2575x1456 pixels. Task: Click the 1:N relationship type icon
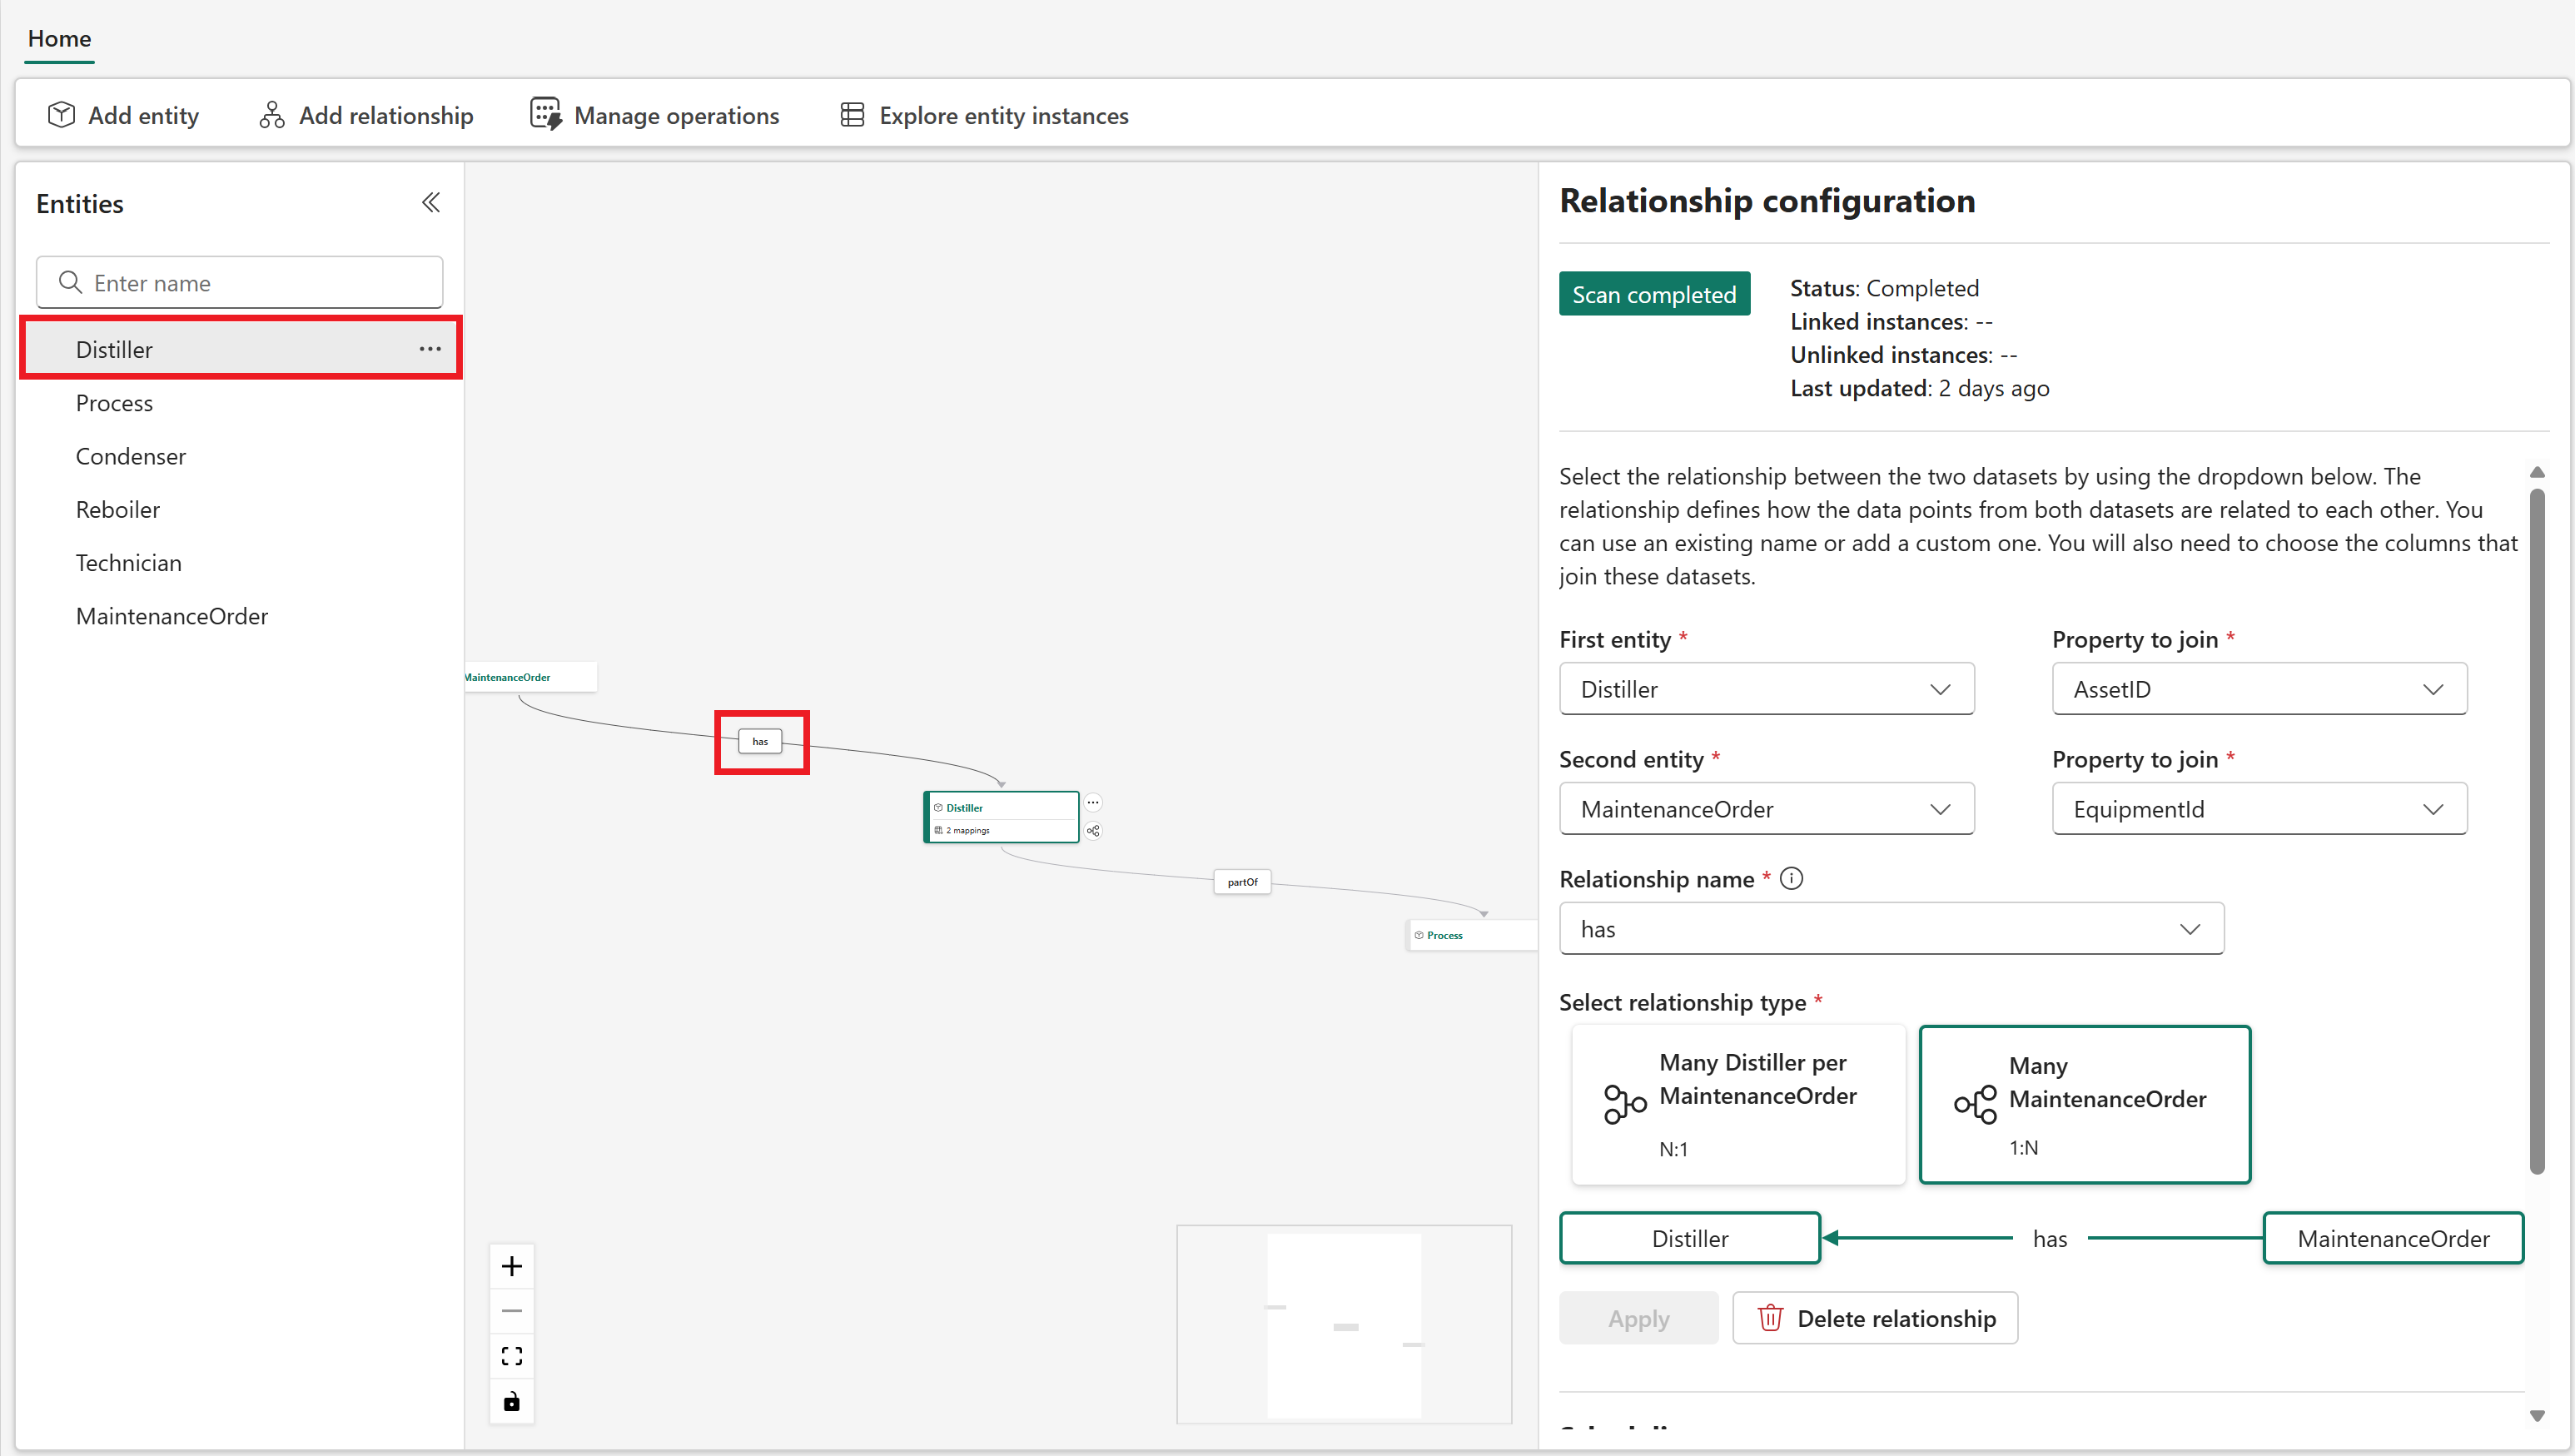[x=1976, y=1104]
